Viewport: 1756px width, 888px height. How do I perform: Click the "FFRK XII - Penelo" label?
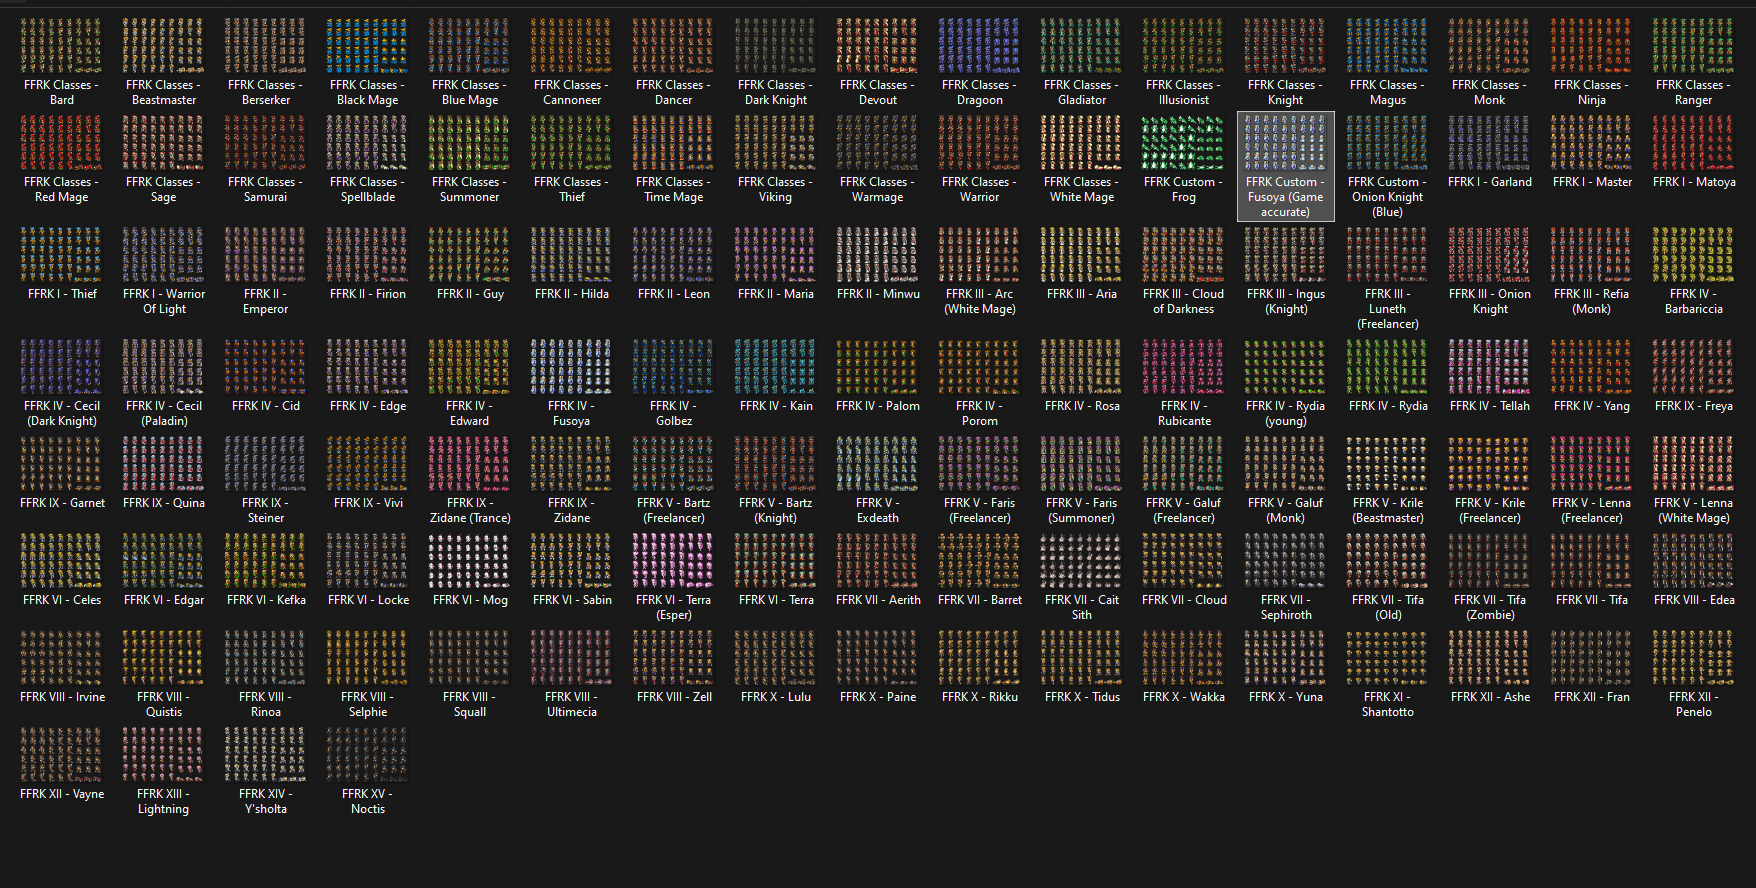point(1694,705)
